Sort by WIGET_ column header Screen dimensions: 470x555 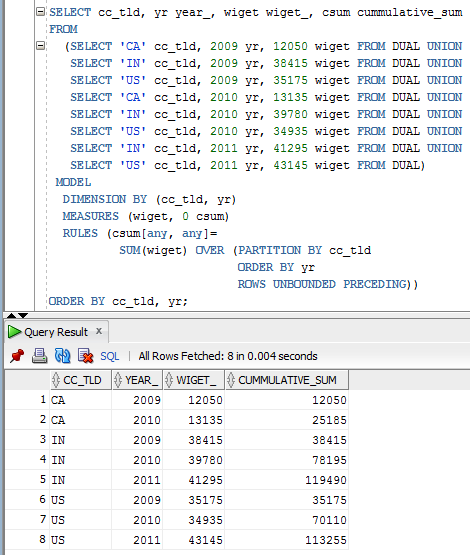(x=194, y=380)
